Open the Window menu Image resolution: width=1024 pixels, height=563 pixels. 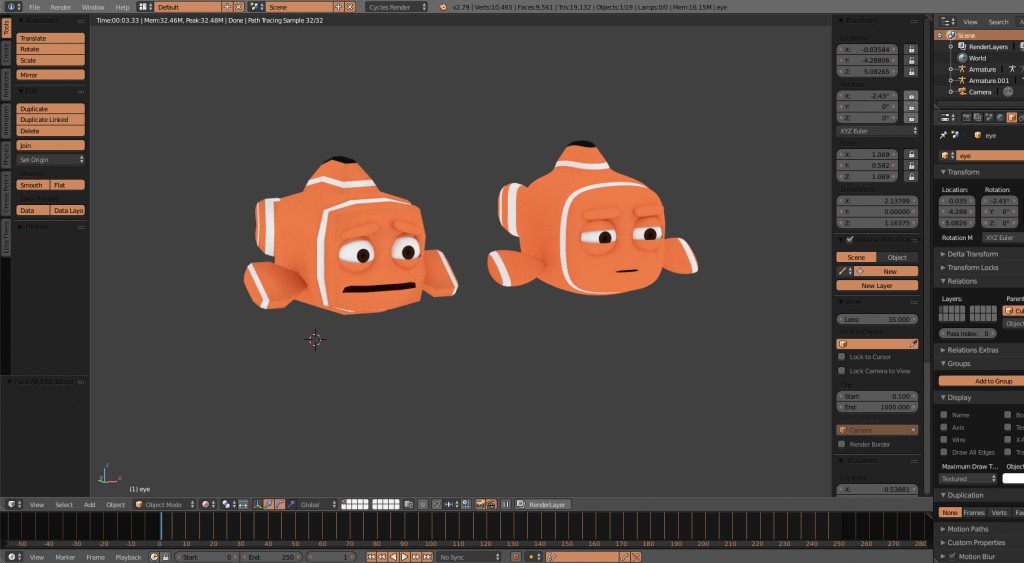point(93,7)
